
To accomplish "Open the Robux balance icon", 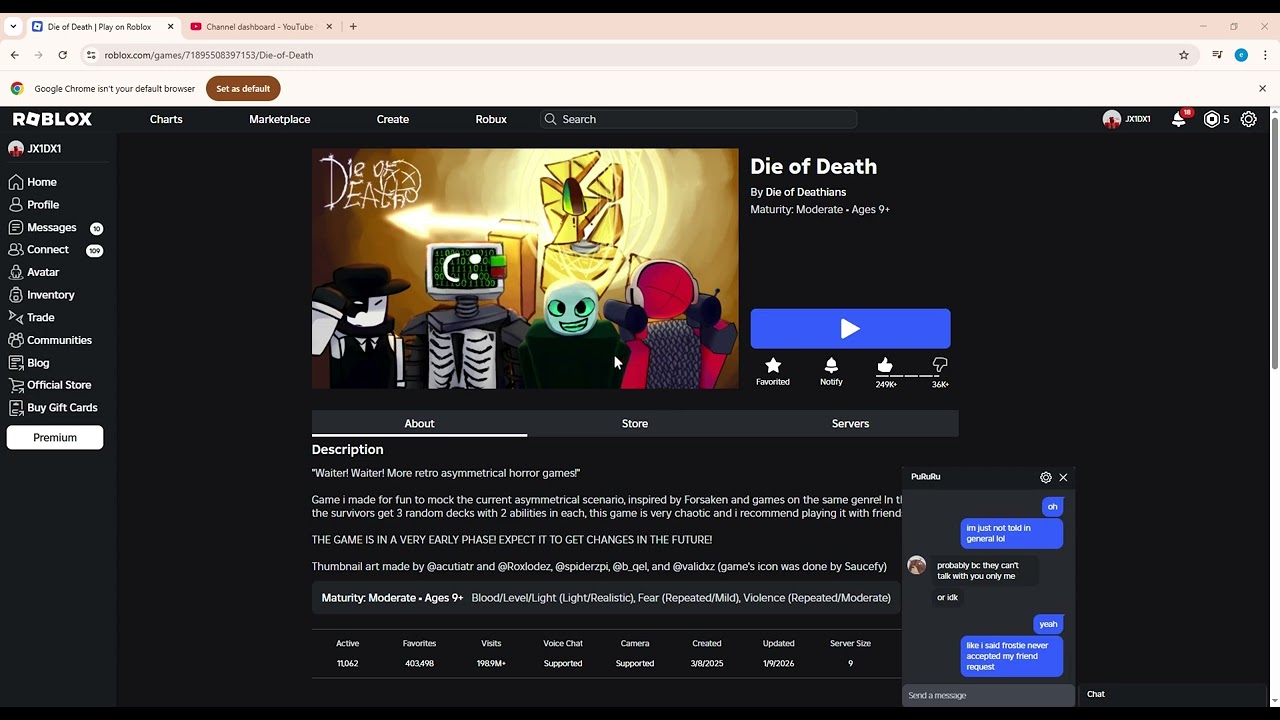I will [1212, 119].
